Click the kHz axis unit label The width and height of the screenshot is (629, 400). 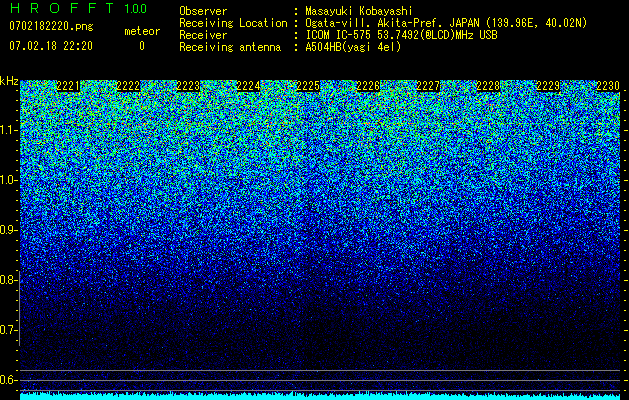tap(9, 81)
